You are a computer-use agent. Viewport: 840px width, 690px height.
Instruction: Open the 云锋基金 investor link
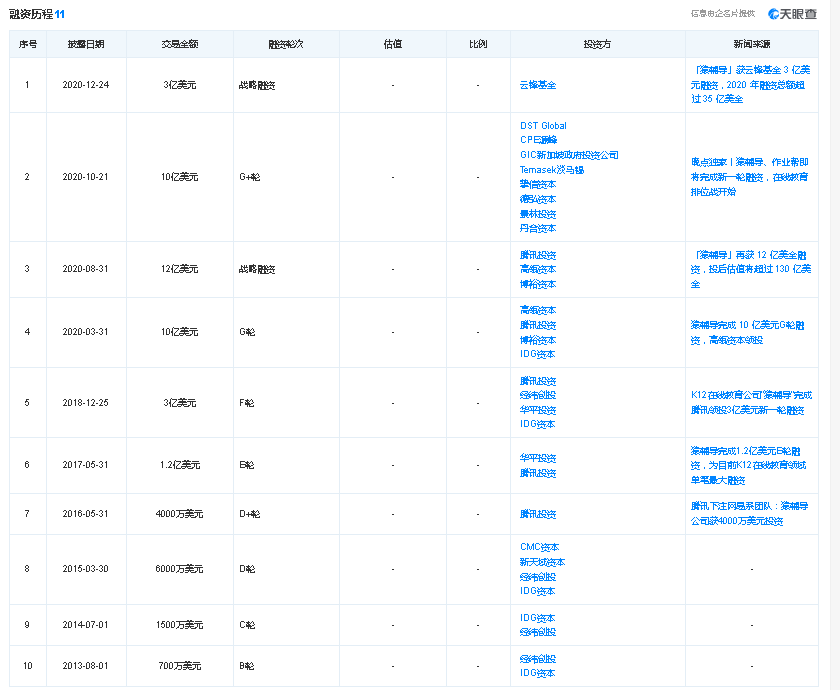click(538, 86)
